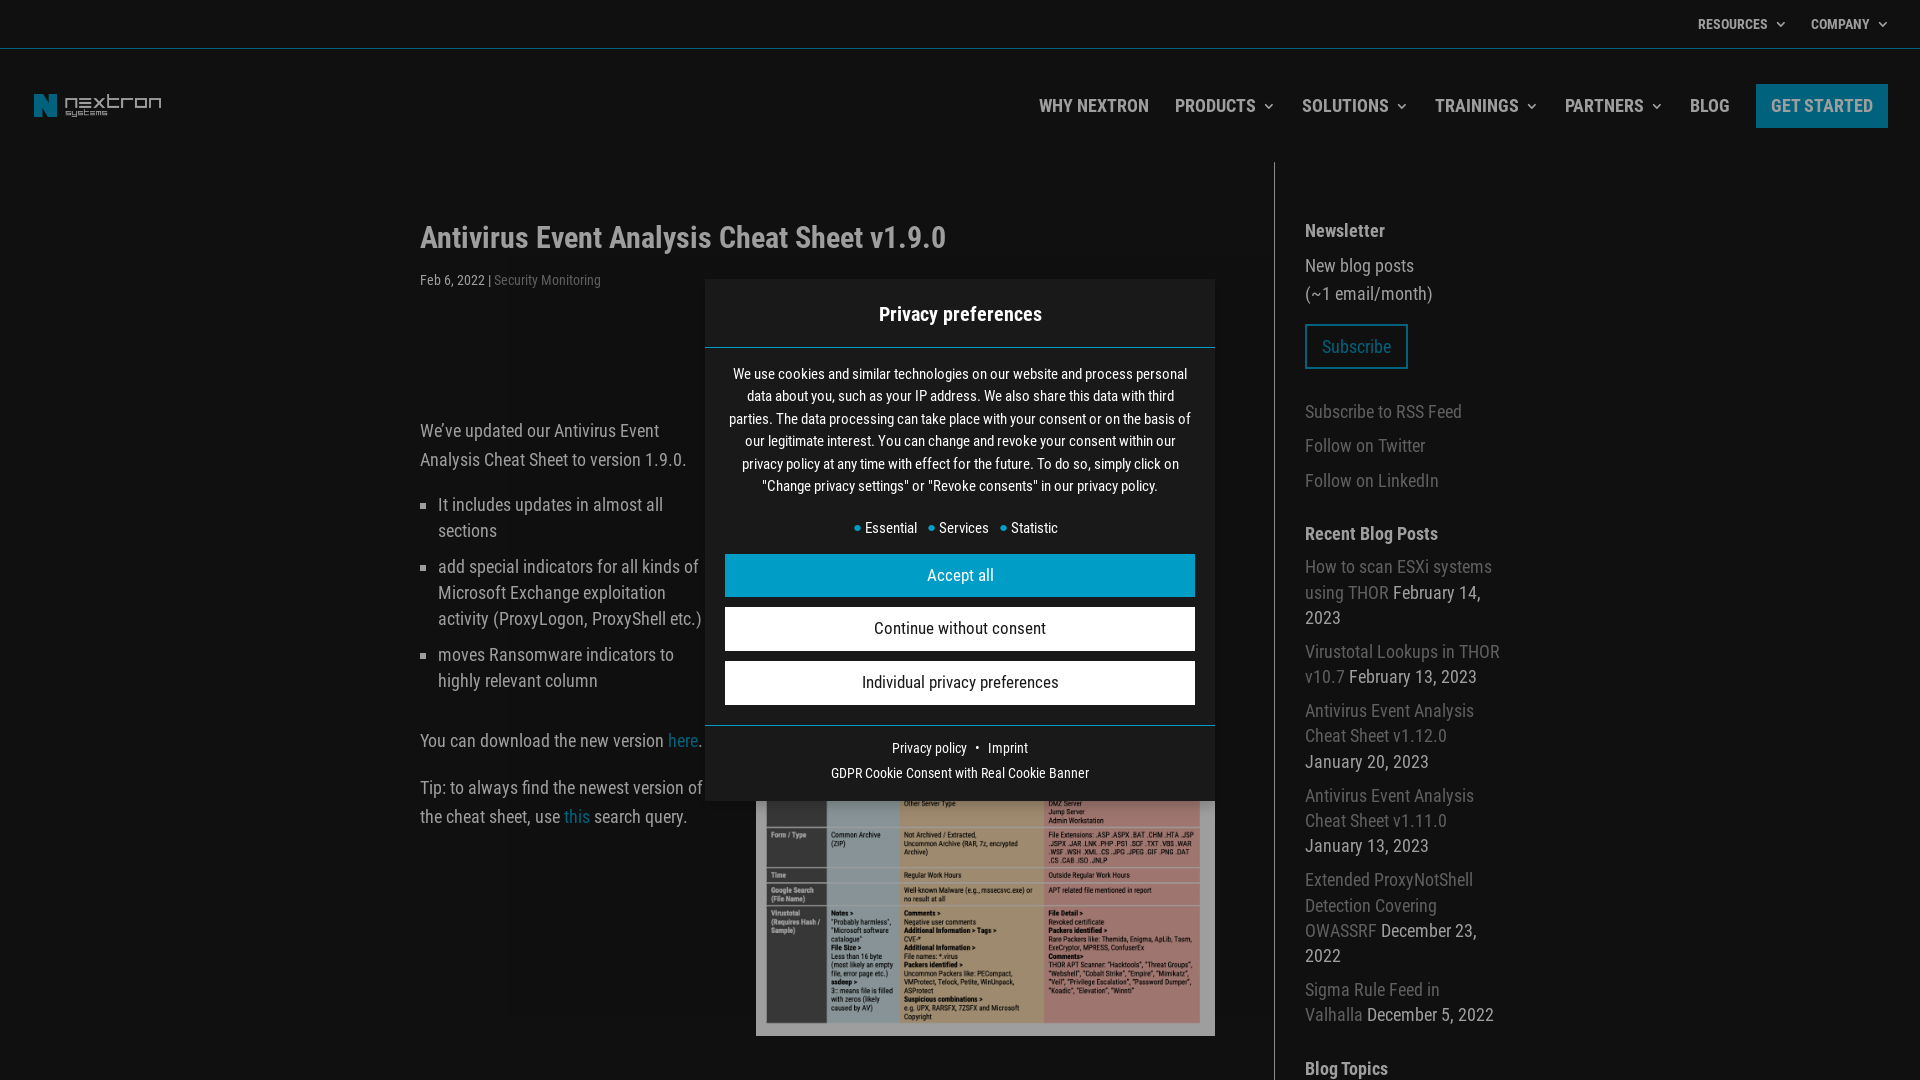
Task: Open 'Virustotal Lookups in THOR v10.7' post
Action: coord(1401,664)
